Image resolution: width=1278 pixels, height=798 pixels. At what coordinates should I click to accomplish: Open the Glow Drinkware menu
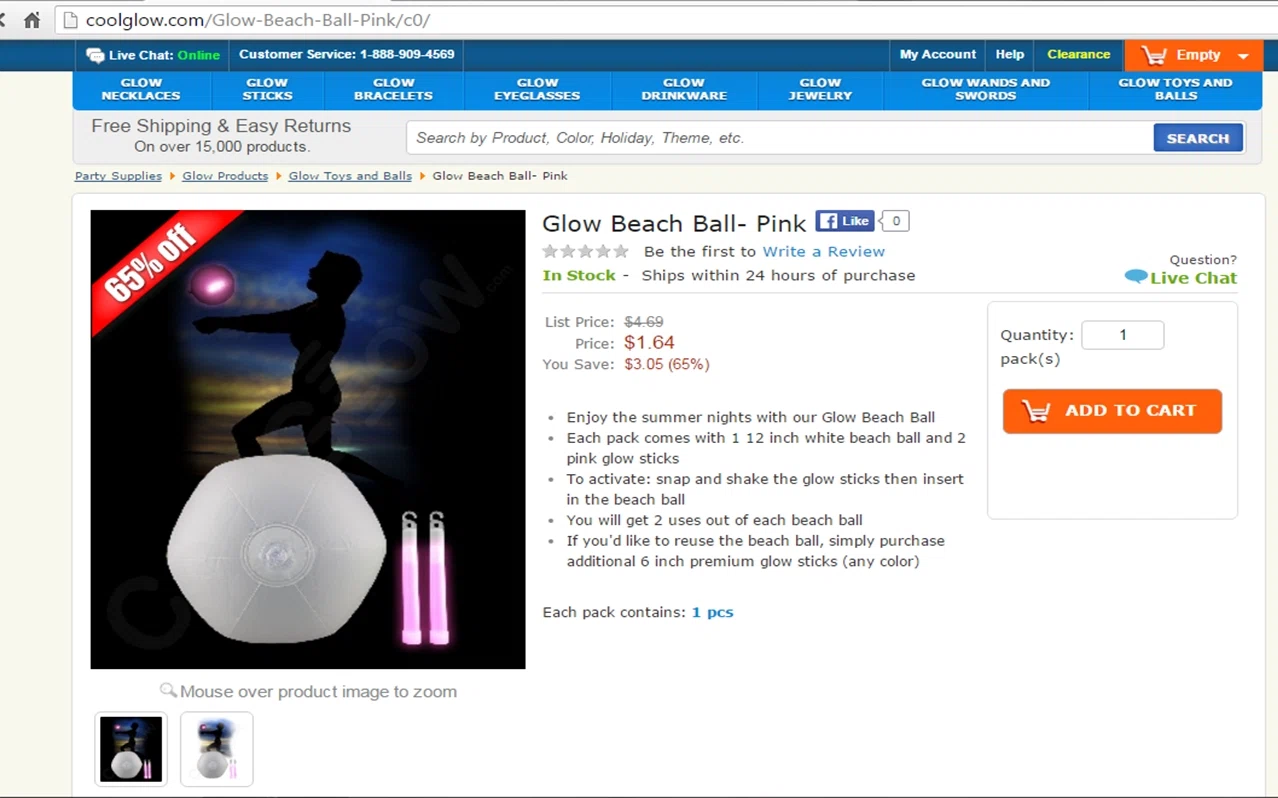684,90
